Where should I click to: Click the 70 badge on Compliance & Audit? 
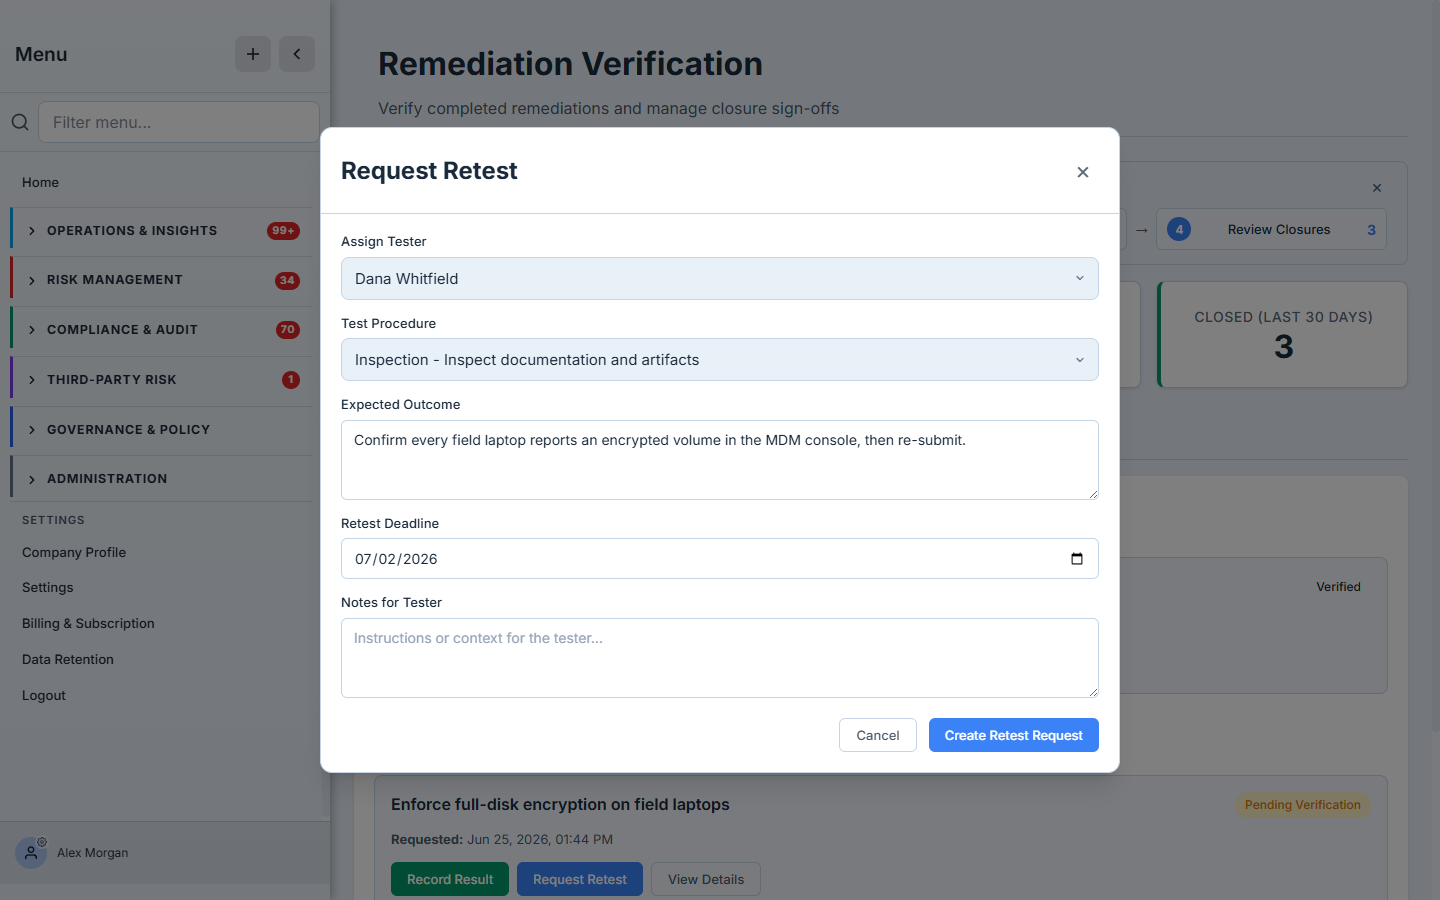pos(288,330)
